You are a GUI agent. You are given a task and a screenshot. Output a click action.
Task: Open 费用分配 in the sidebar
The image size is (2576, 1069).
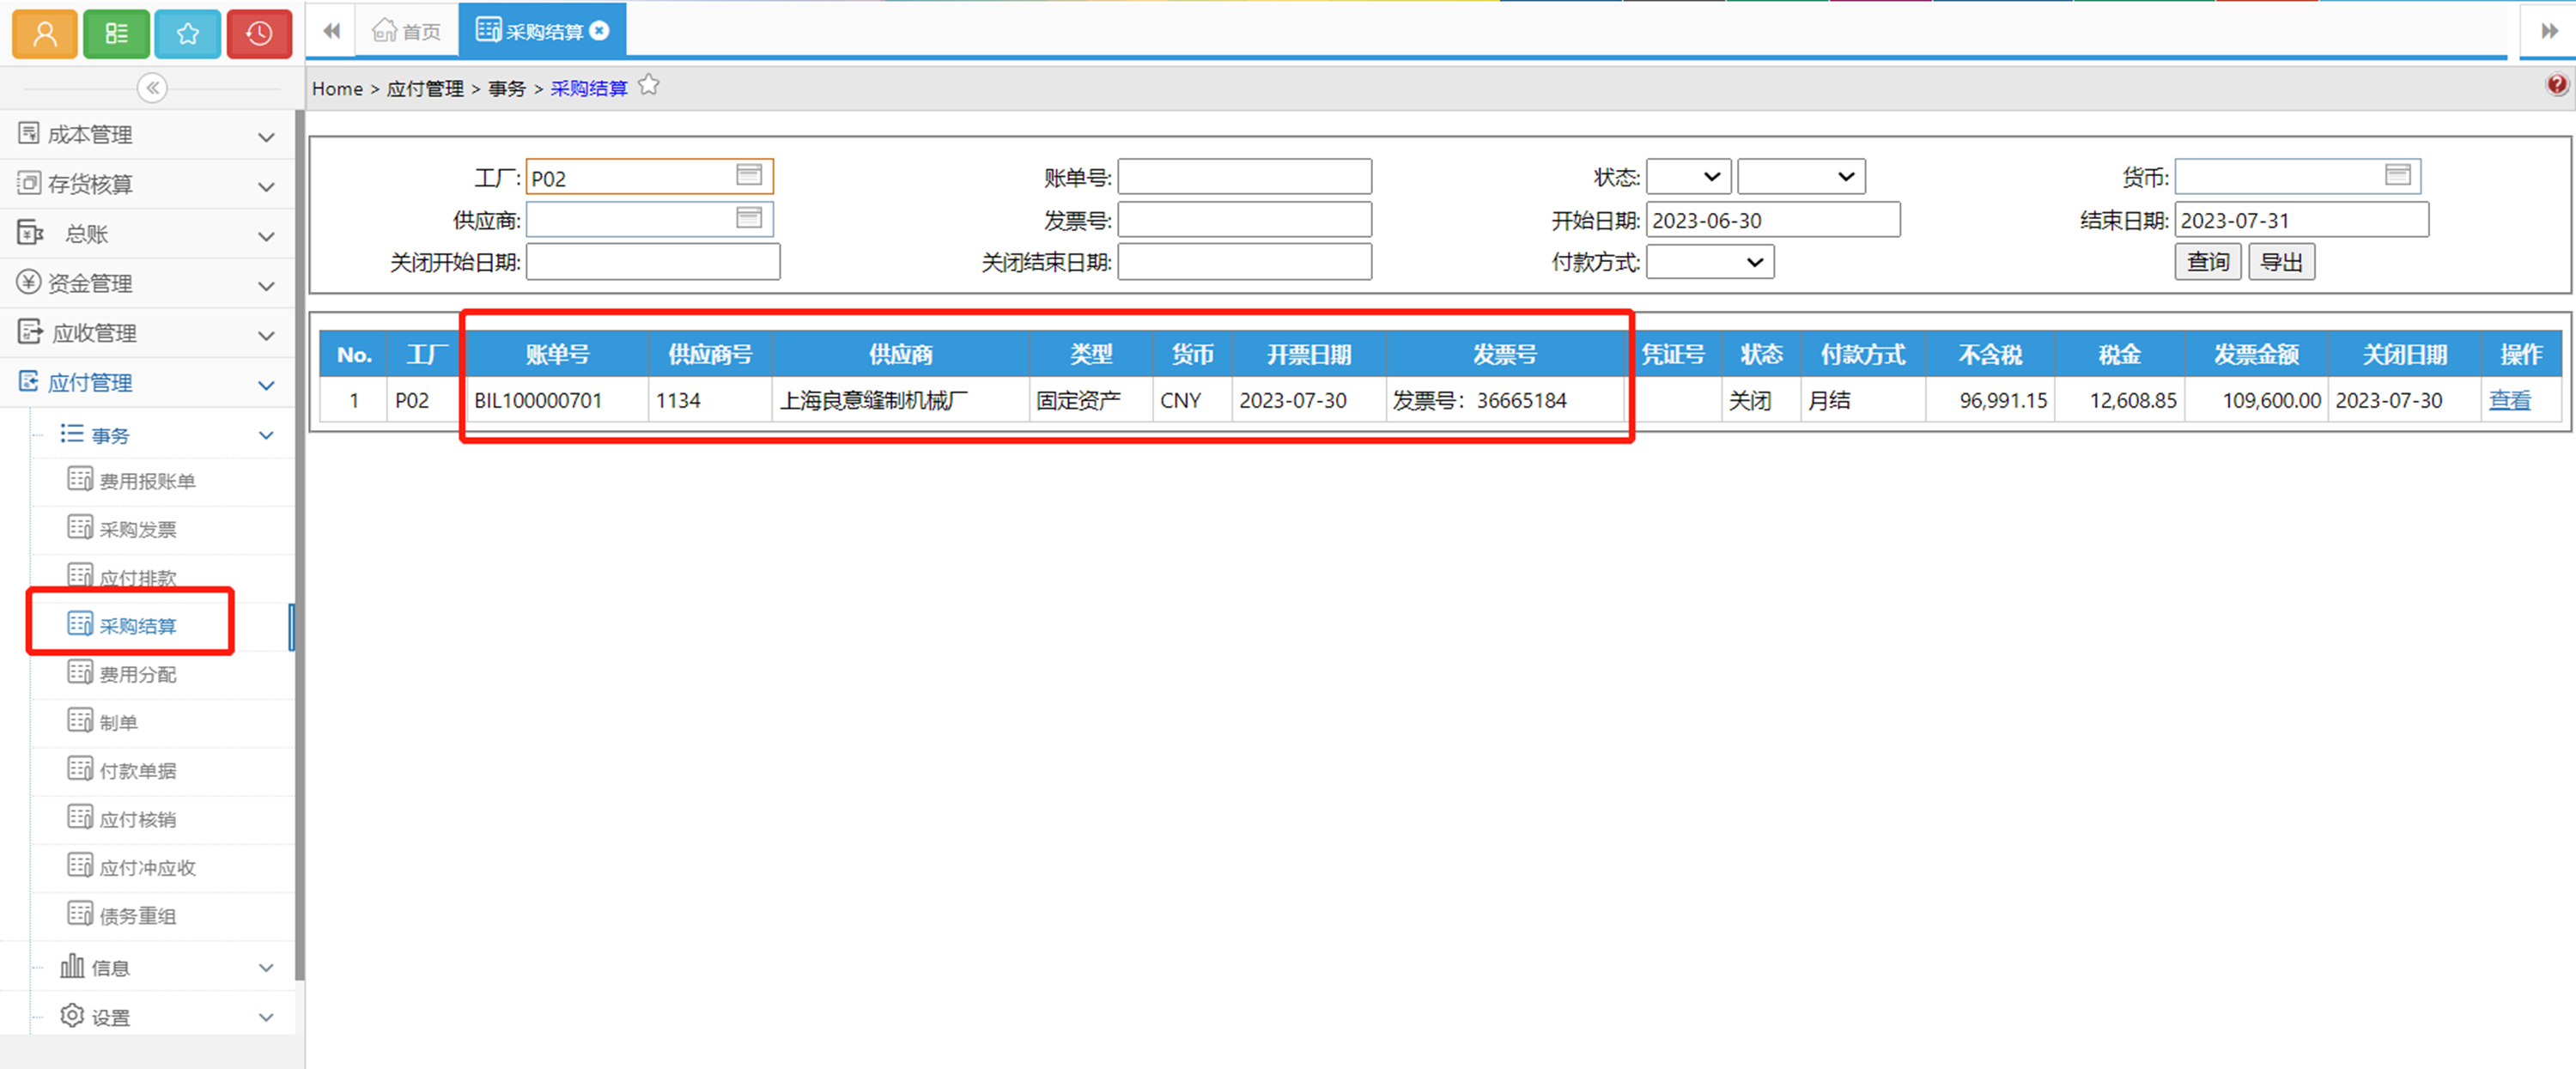click(137, 674)
